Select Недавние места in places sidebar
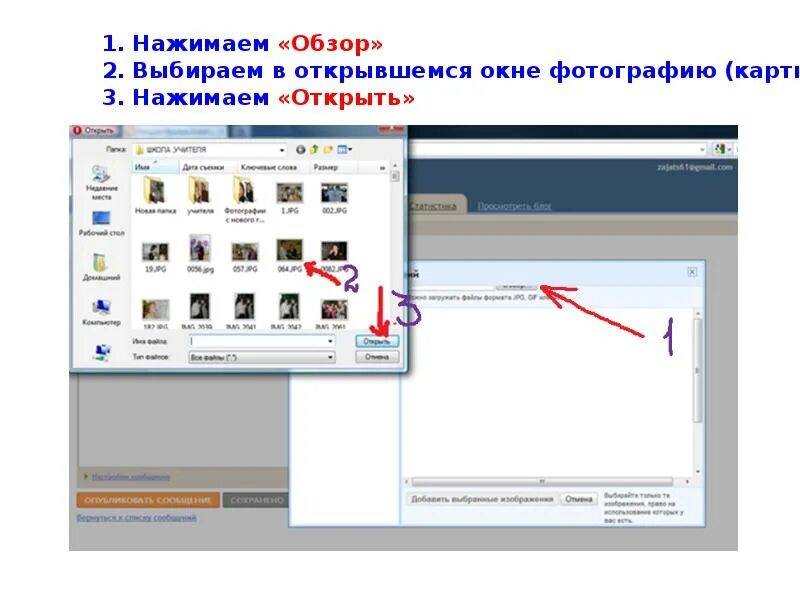Screen dimensions: 800x600 tap(101, 183)
